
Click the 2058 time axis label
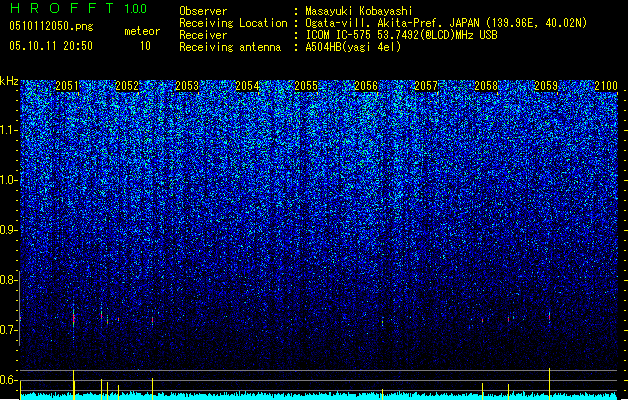[x=486, y=86]
